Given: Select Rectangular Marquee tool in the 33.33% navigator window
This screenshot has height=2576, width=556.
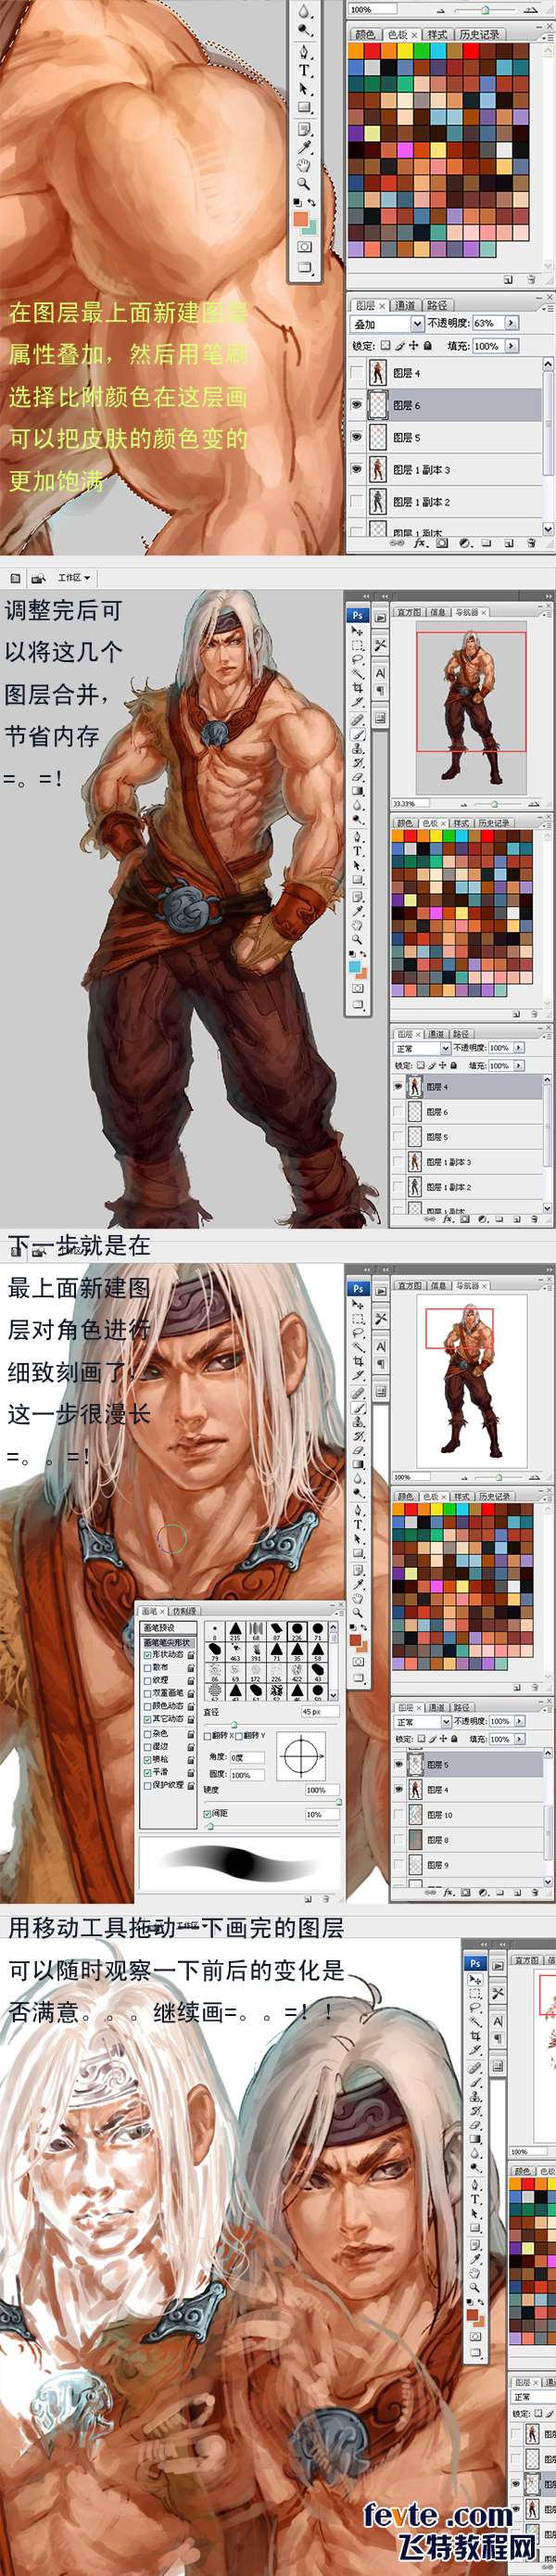Looking at the screenshot, I should coord(357,646).
